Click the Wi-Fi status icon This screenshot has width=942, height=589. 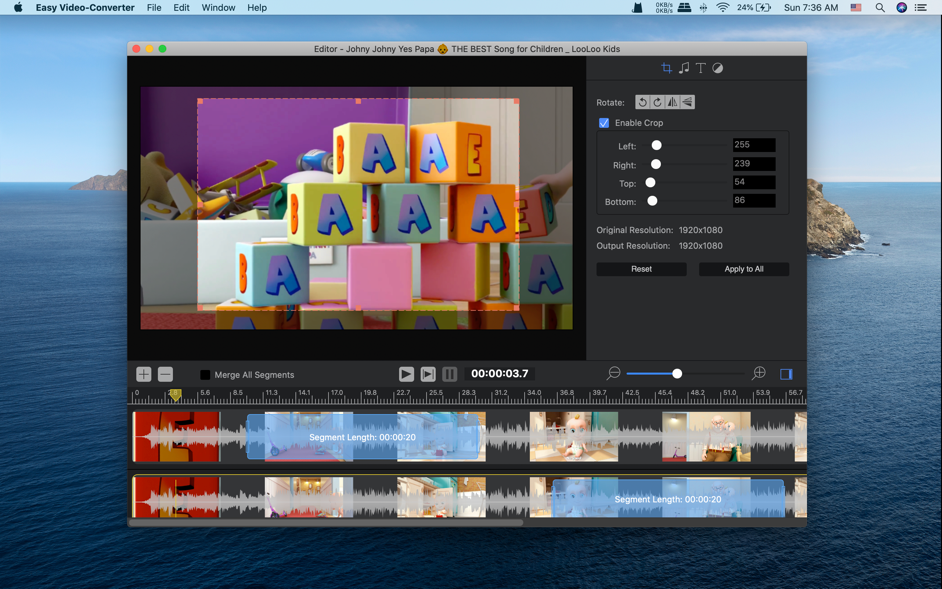point(723,8)
